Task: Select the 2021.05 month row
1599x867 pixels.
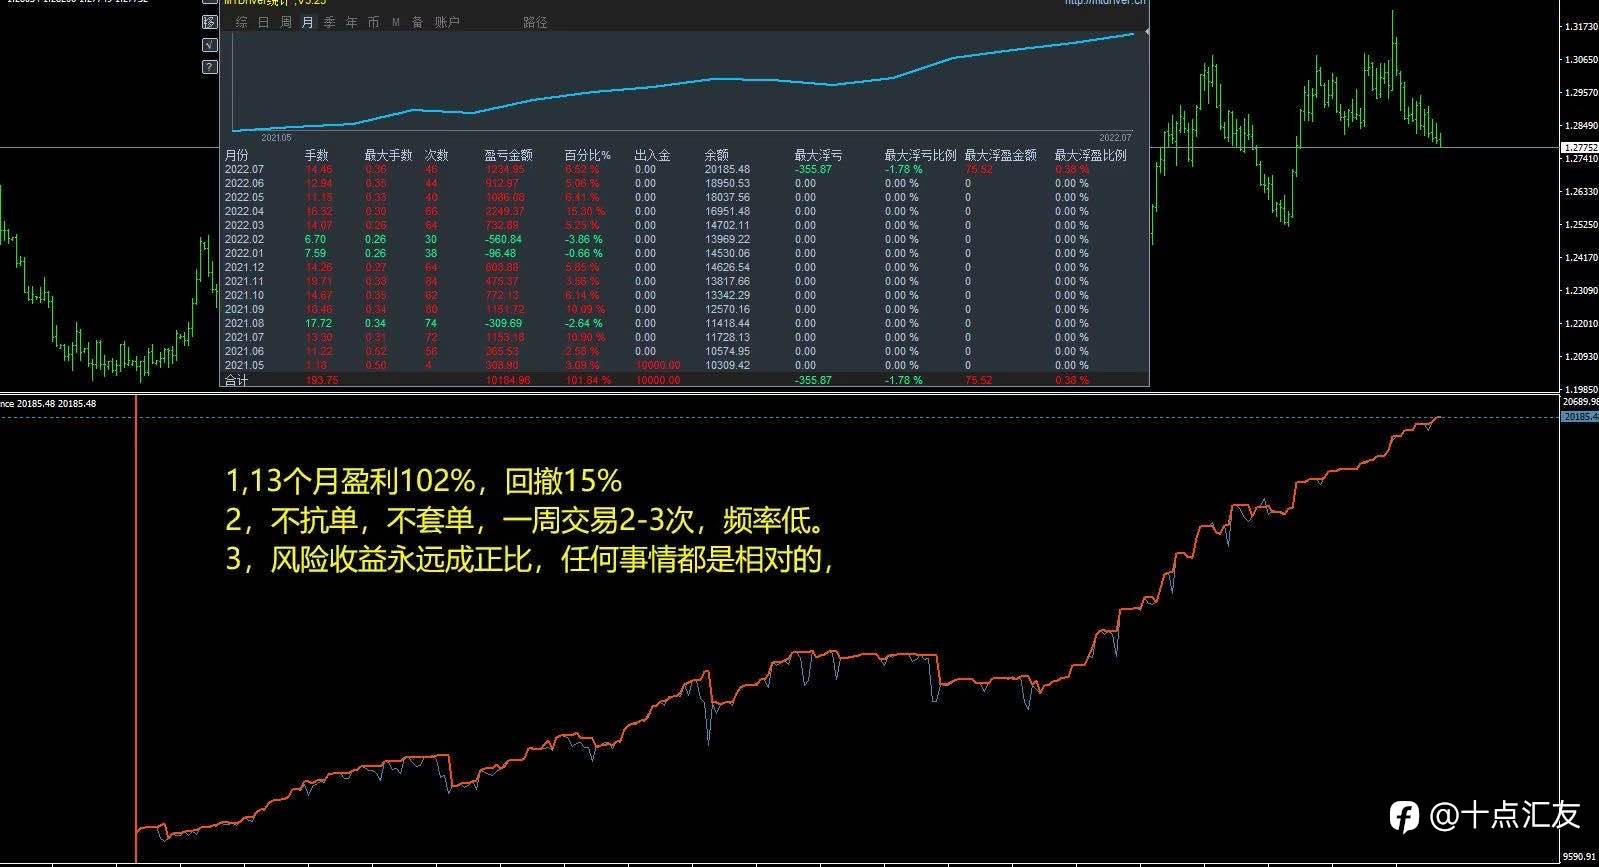Action: pyautogui.click(x=684, y=365)
